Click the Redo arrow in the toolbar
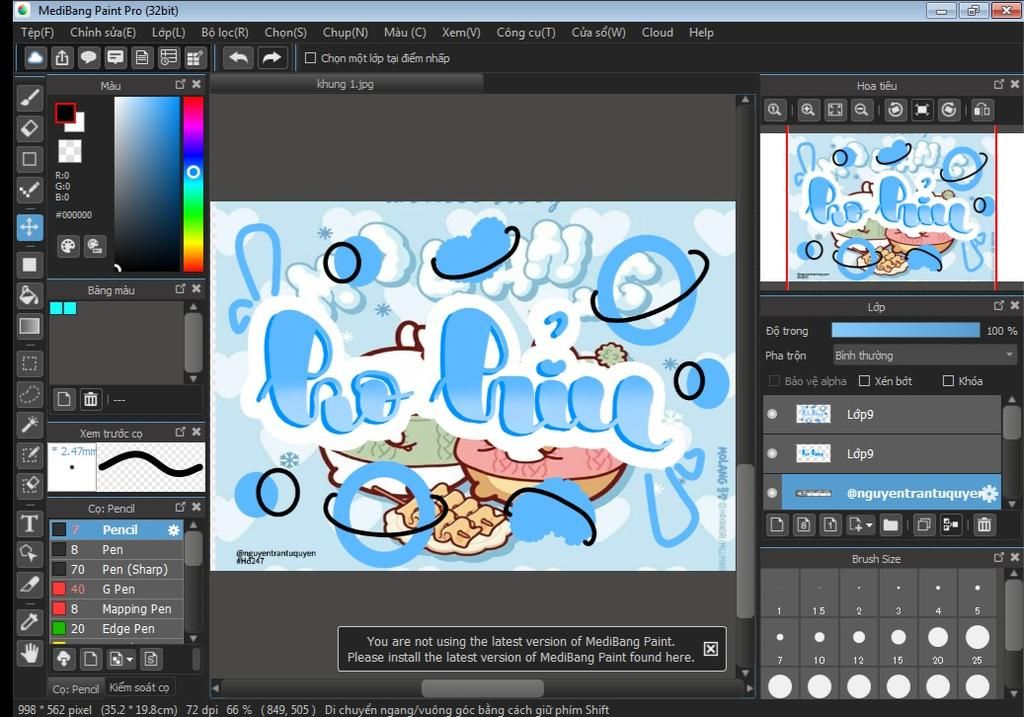Screen dimensions: 1024x717 271,58
